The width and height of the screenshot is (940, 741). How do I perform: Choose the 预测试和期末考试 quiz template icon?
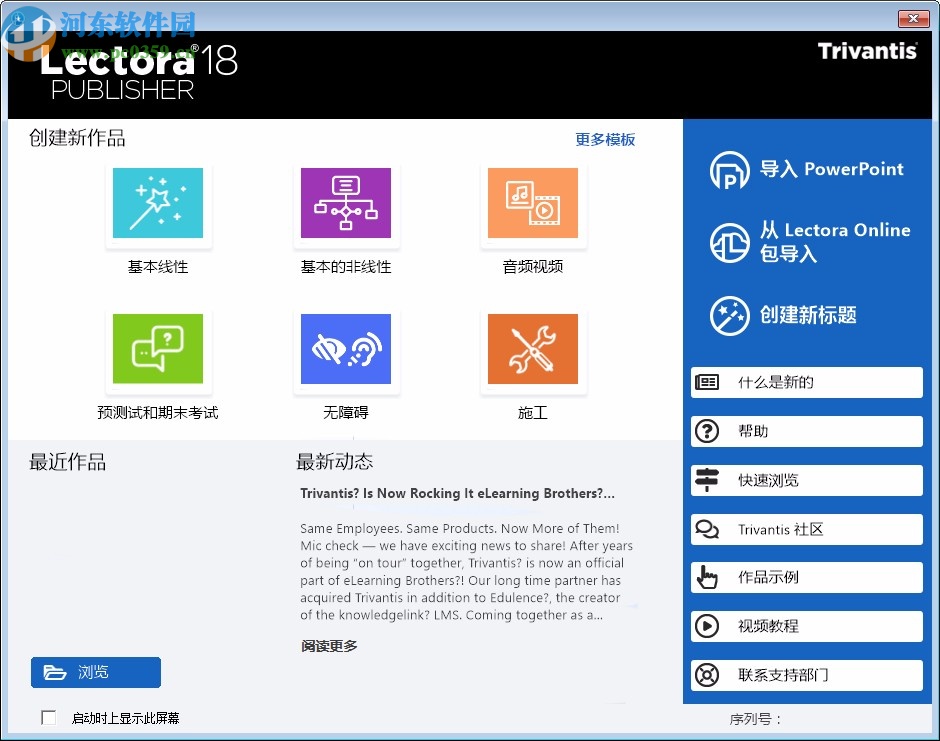point(158,350)
